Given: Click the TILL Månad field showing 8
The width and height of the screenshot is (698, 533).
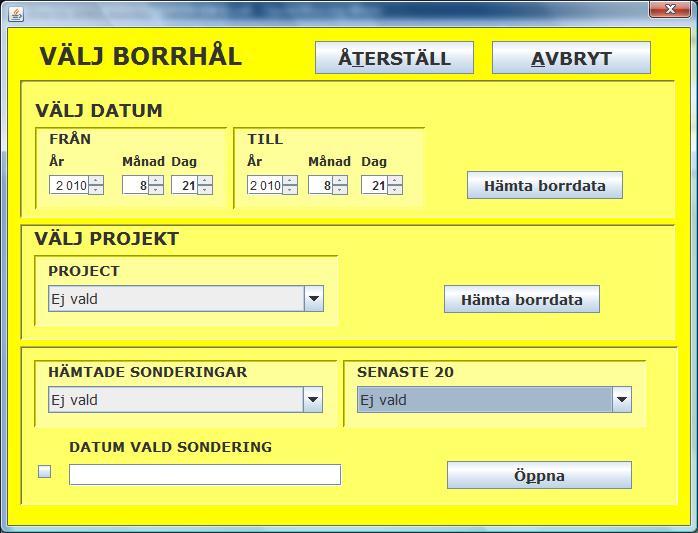Looking at the screenshot, I should 321,185.
